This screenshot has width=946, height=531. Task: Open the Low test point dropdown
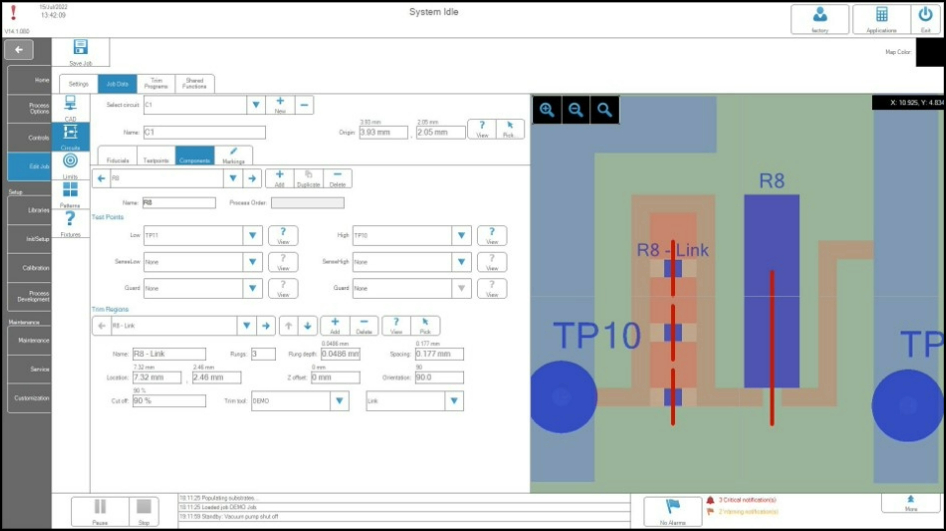pos(255,236)
